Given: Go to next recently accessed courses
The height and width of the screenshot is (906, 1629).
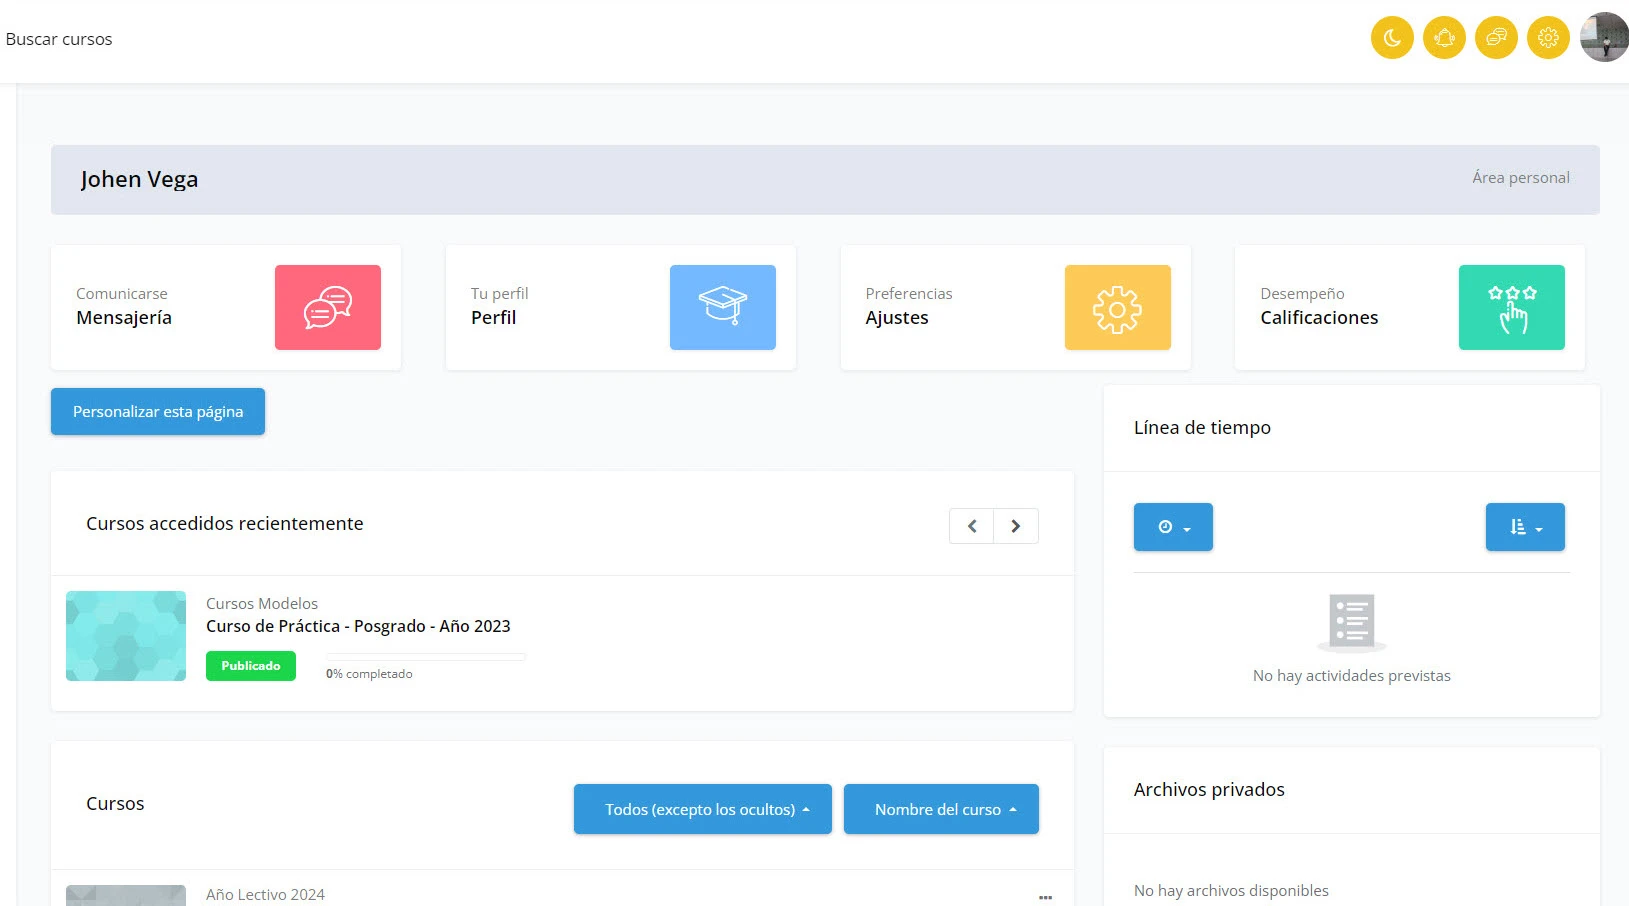Looking at the screenshot, I should click(1016, 526).
